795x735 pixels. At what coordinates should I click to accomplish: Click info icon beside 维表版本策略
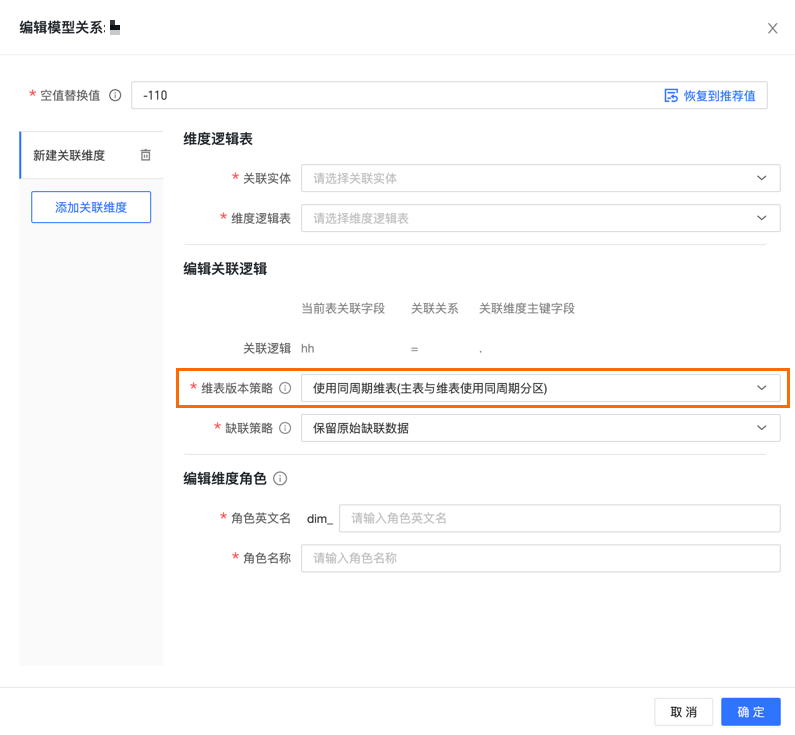coord(285,388)
